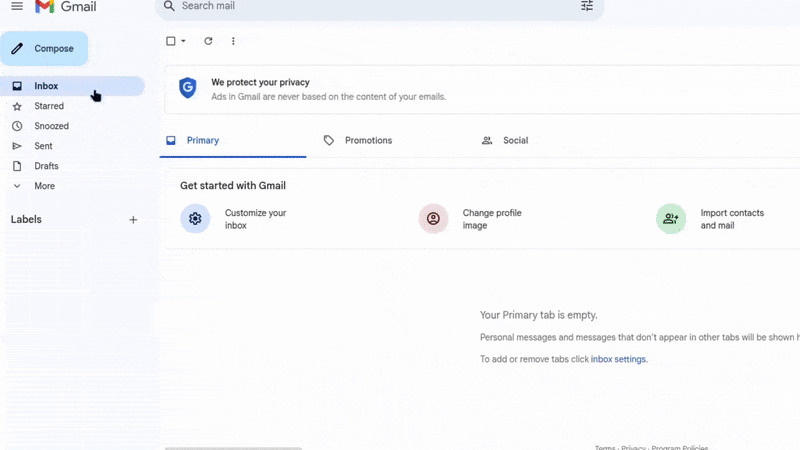This screenshot has height=450, width=800.
Task: Click the Promotions tag icon
Action: (x=329, y=140)
